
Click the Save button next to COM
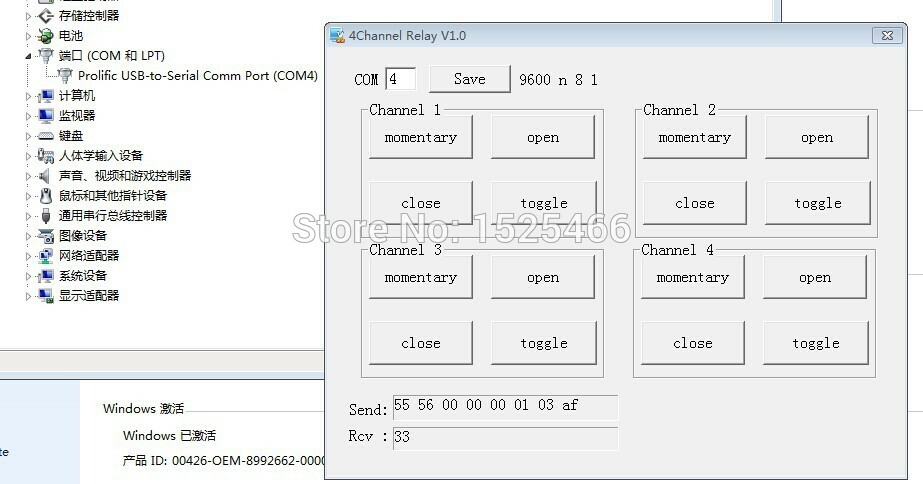[x=470, y=79]
